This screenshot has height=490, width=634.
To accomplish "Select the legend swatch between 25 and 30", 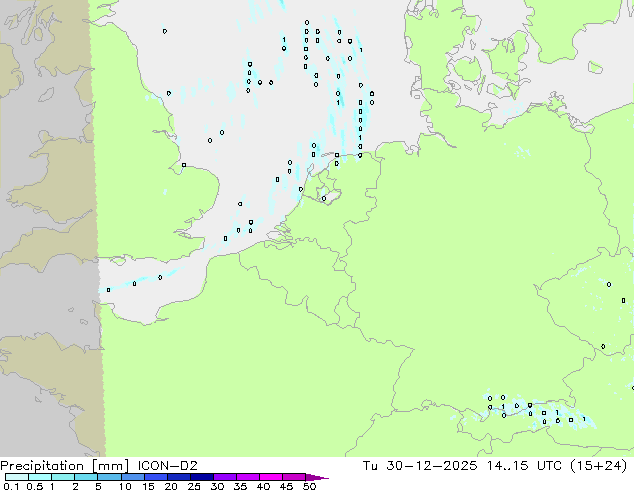I will point(202,477).
